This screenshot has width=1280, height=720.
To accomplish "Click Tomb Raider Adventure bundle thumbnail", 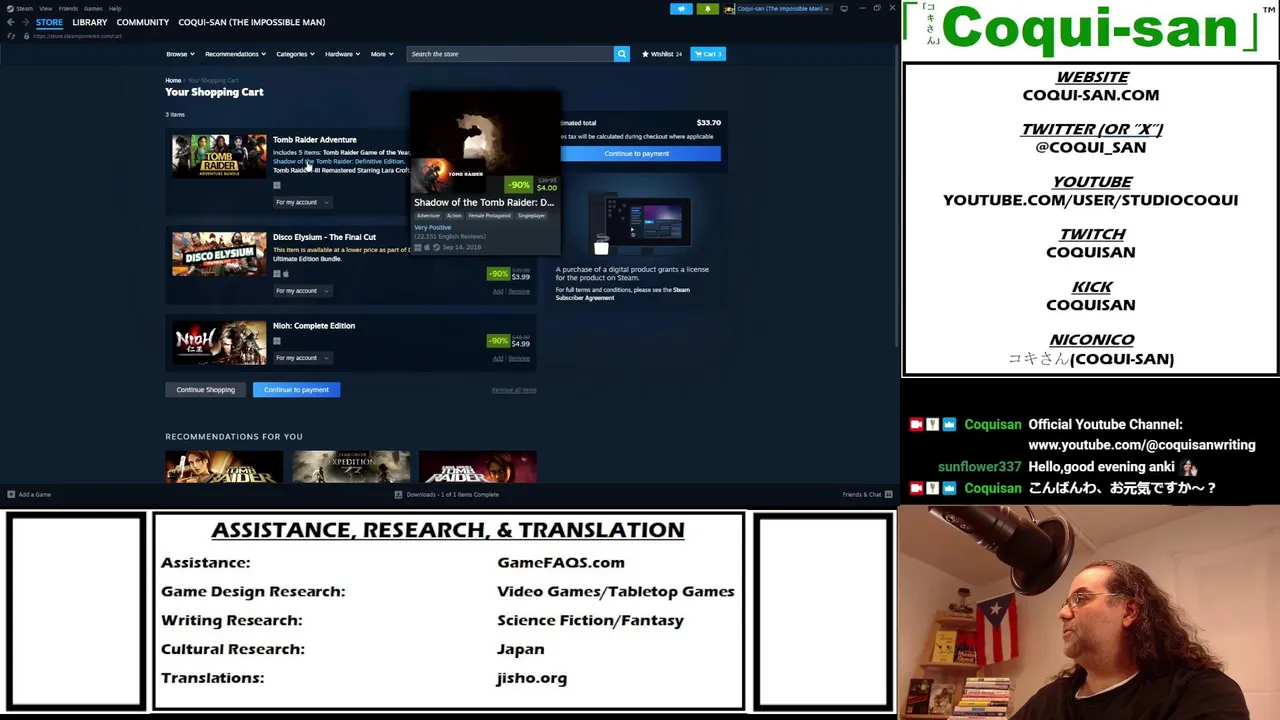I will pyautogui.click(x=219, y=156).
